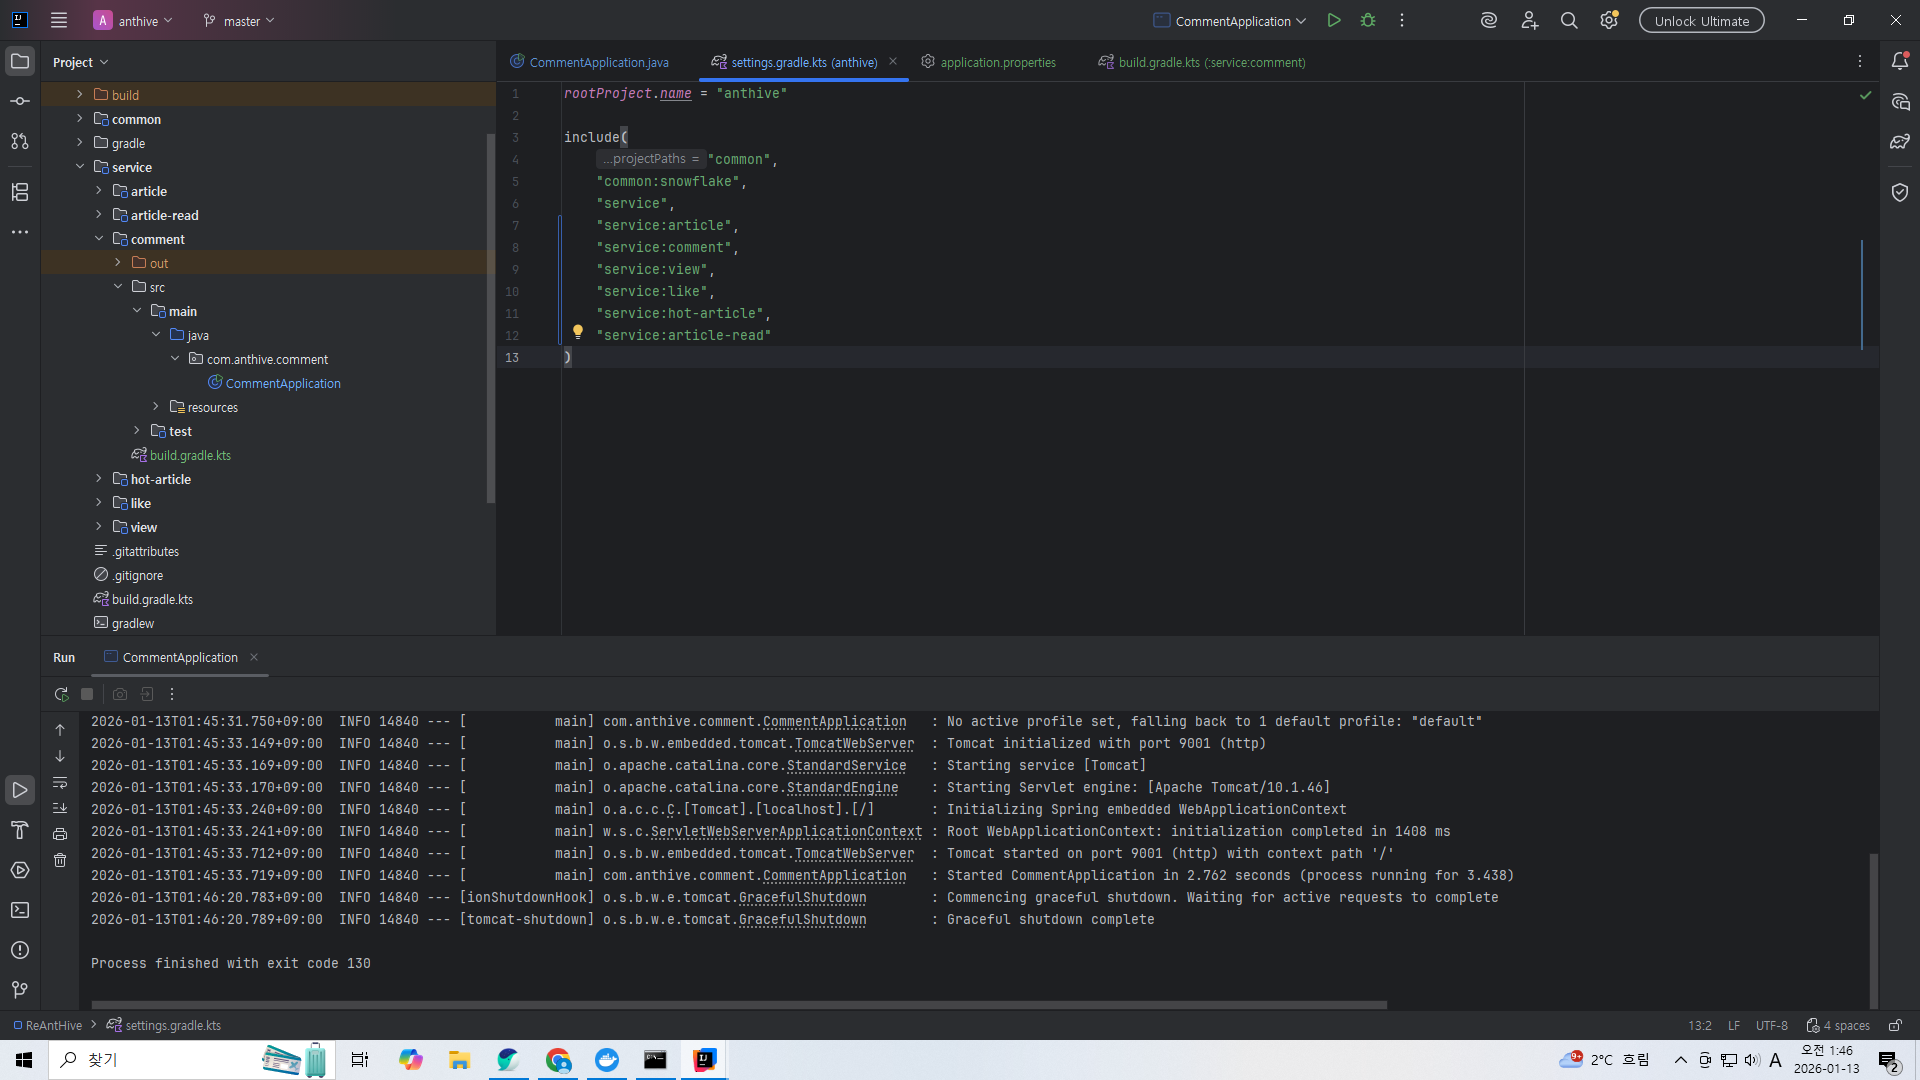Click Rerun icon in Run panel
This screenshot has width=1920, height=1080.
(61, 694)
